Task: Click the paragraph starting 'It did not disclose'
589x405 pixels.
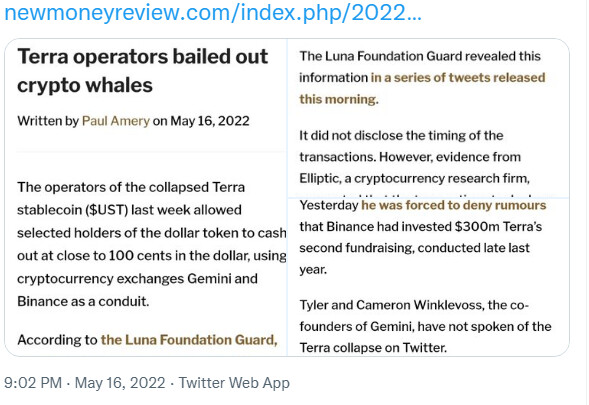Action: pyautogui.click(x=415, y=157)
